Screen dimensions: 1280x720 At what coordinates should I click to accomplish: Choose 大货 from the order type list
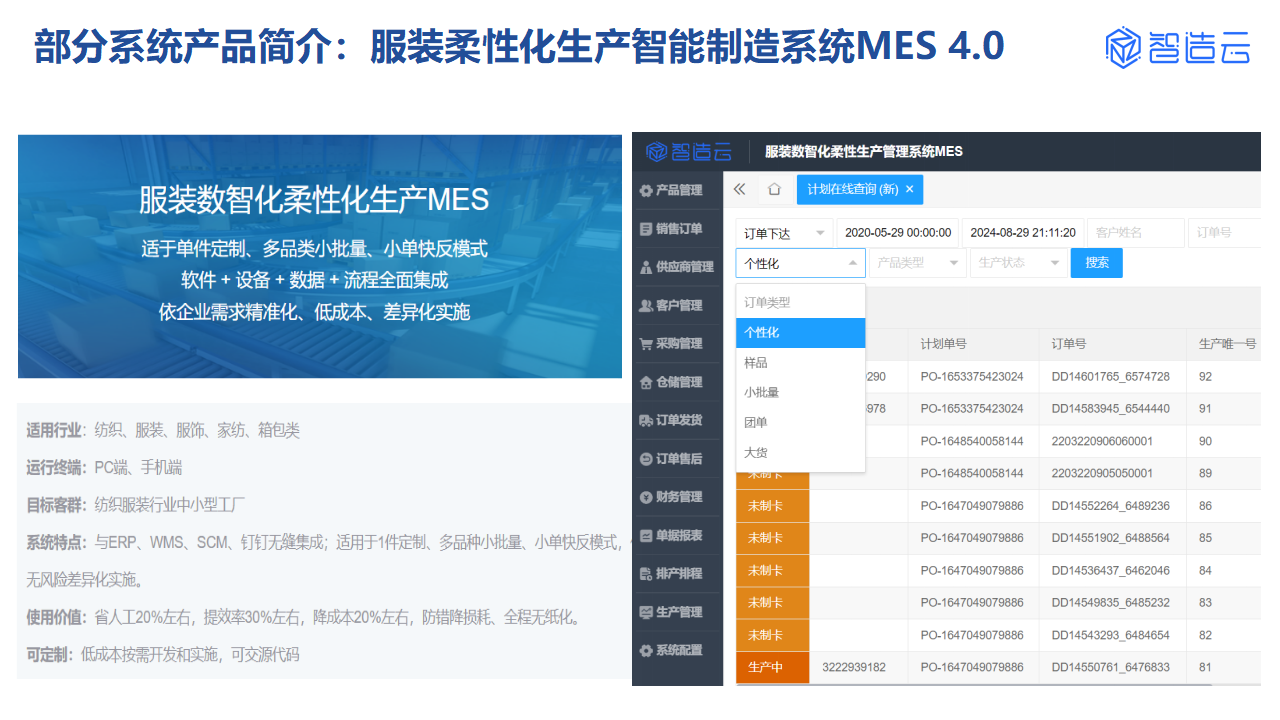click(800, 453)
